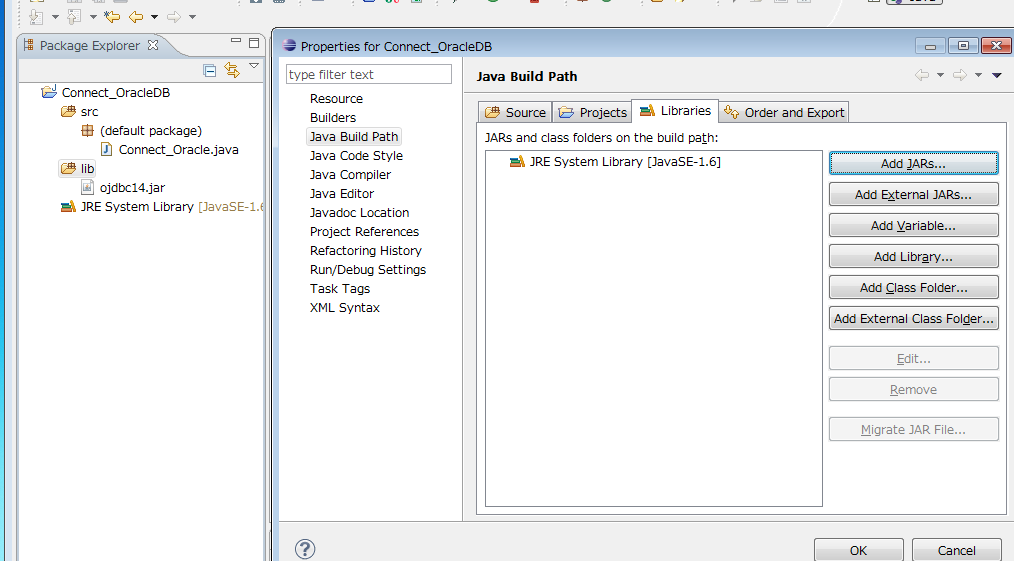The height and width of the screenshot is (561, 1014).
Task: Click Previous Annotation toolbar icon
Action: [74, 17]
